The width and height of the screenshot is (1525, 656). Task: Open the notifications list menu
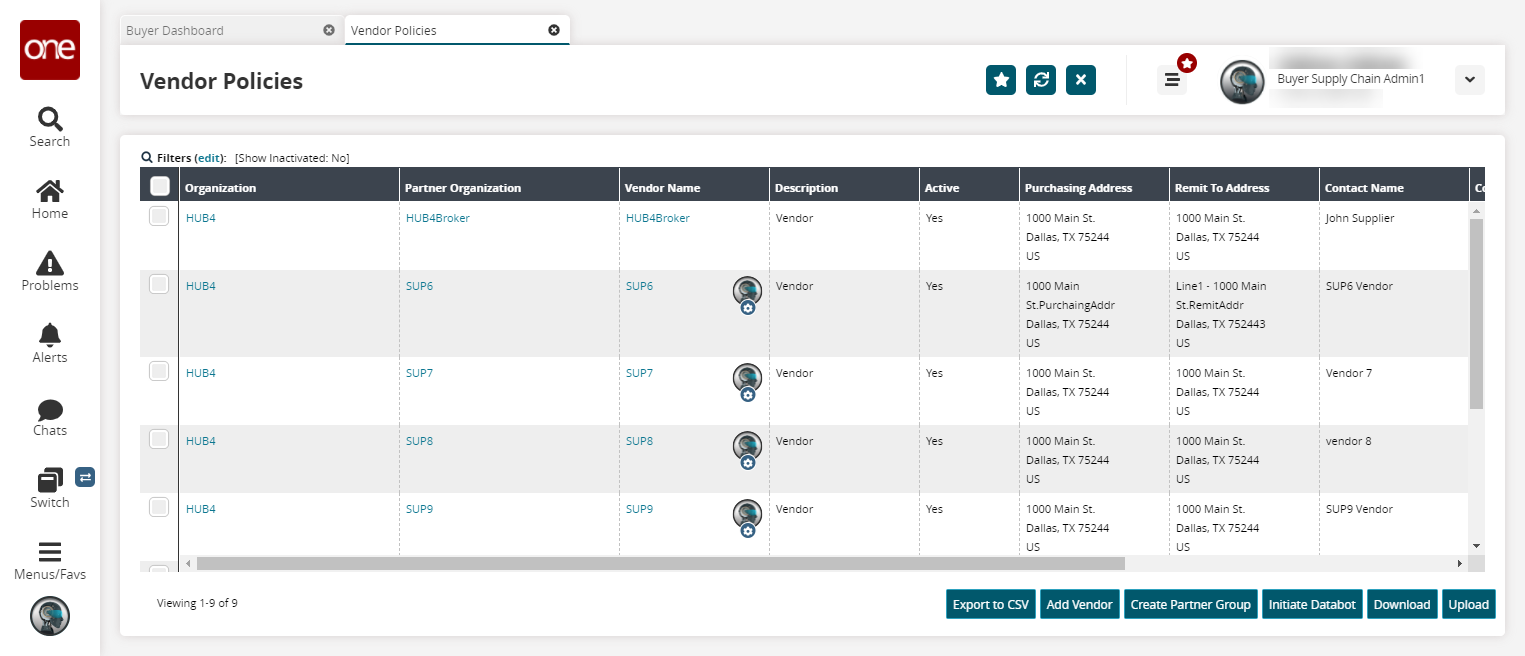coord(1172,80)
